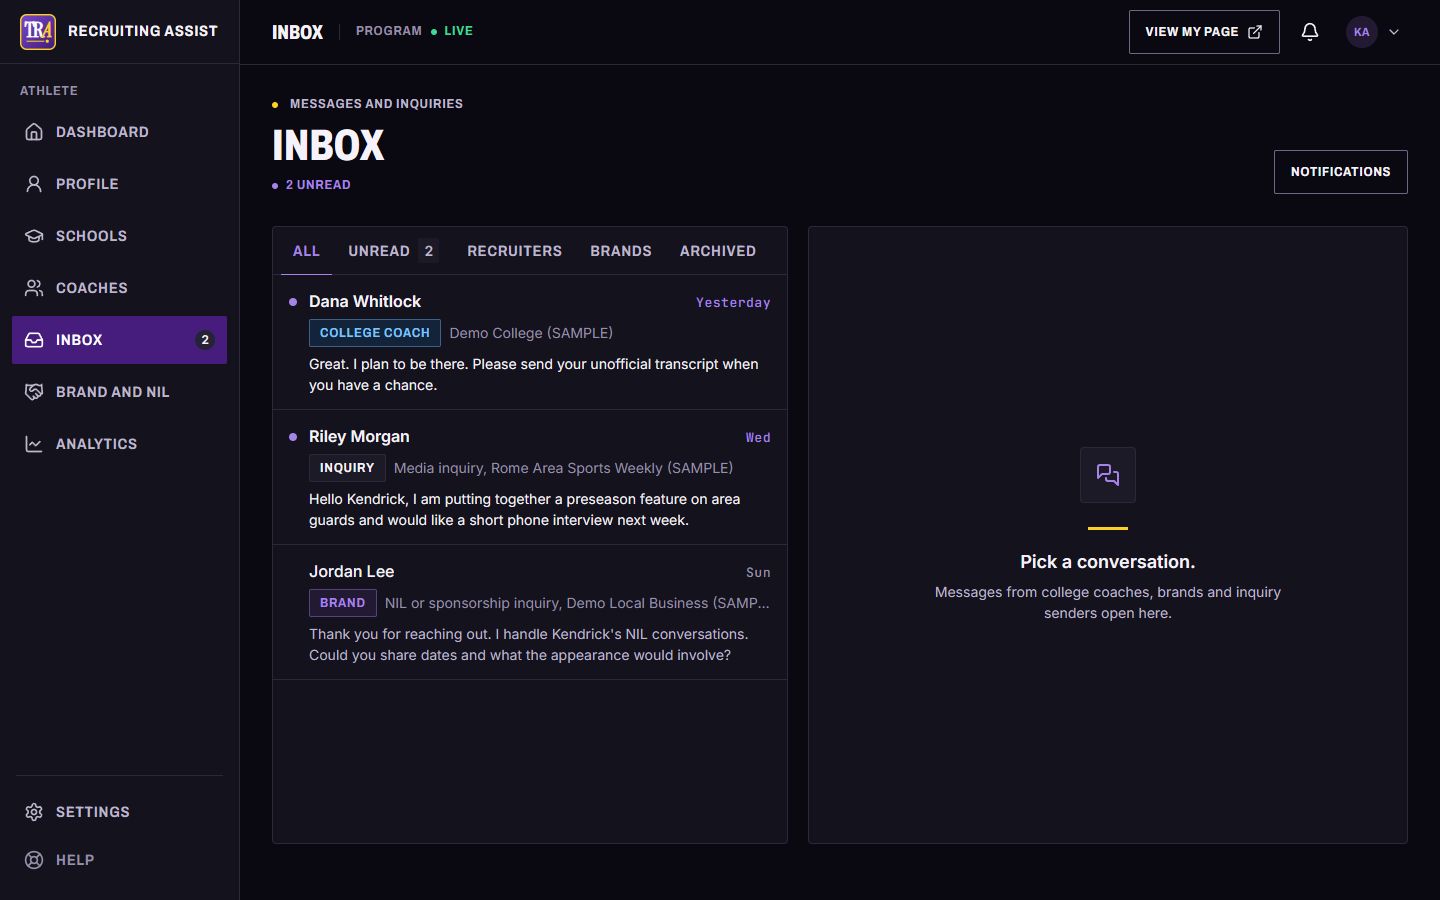
Task: Open Riley Morgan's message
Action: [530, 477]
